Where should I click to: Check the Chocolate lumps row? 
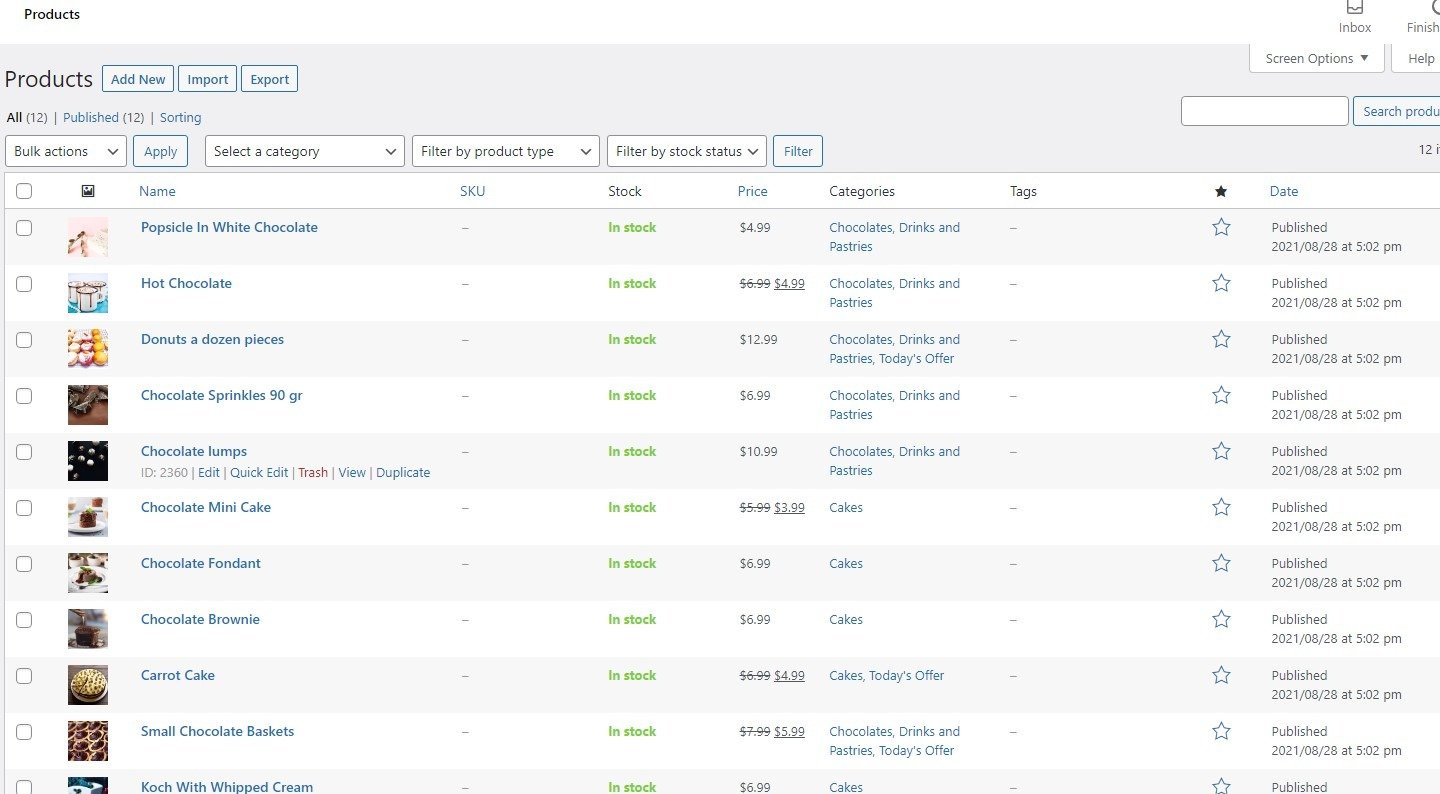point(24,451)
